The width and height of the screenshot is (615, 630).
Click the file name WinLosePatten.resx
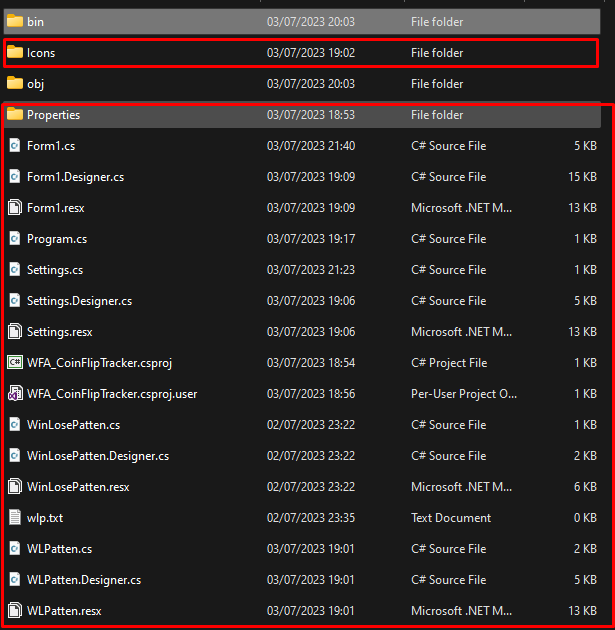(x=78, y=487)
